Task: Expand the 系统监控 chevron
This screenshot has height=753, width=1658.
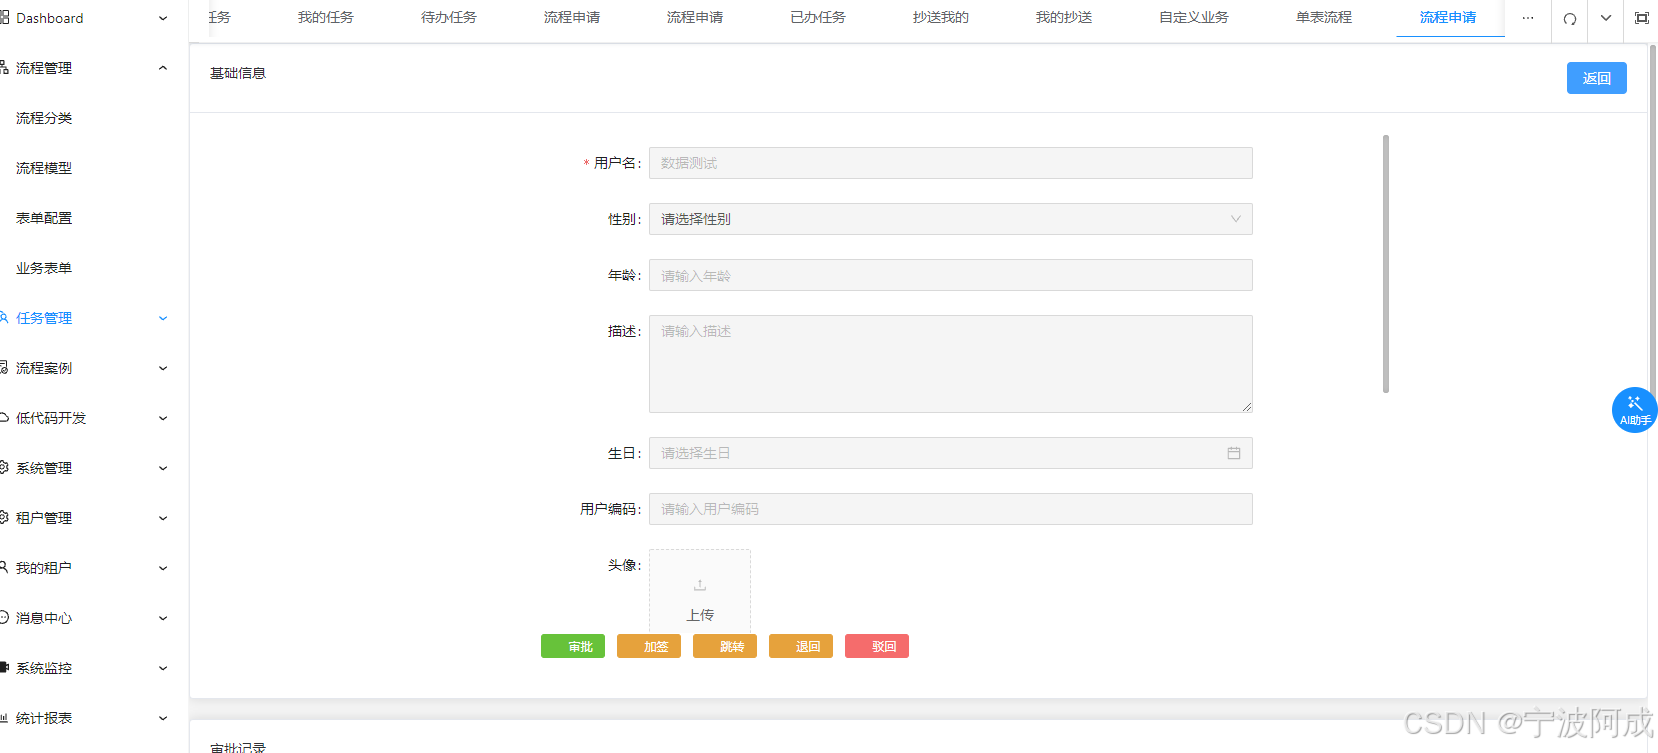Action: coord(163,668)
